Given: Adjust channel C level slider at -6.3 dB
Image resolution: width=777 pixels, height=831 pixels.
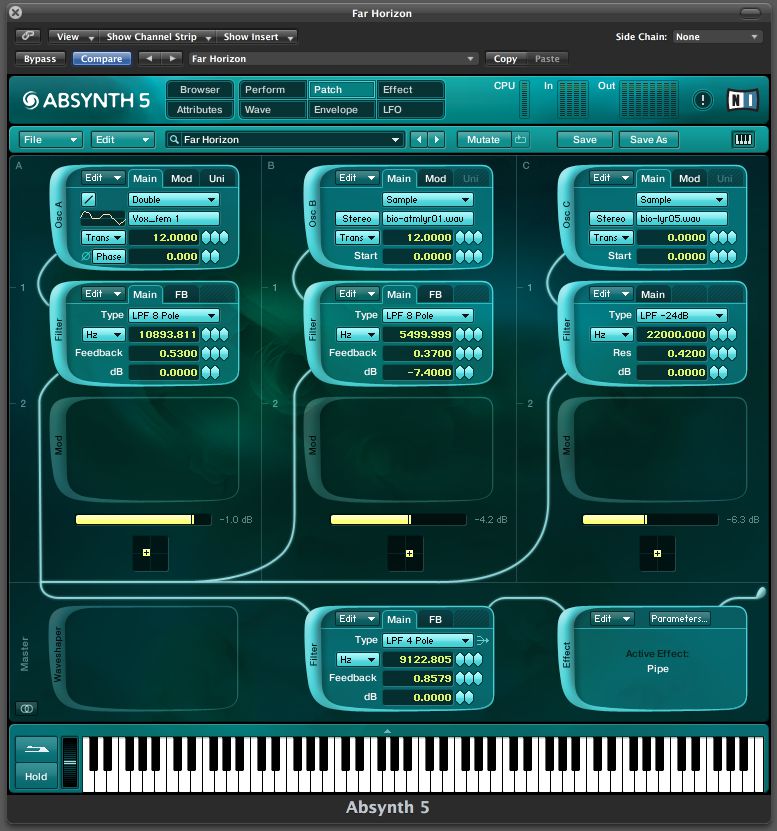Looking at the screenshot, I should (x=650, y=519).
